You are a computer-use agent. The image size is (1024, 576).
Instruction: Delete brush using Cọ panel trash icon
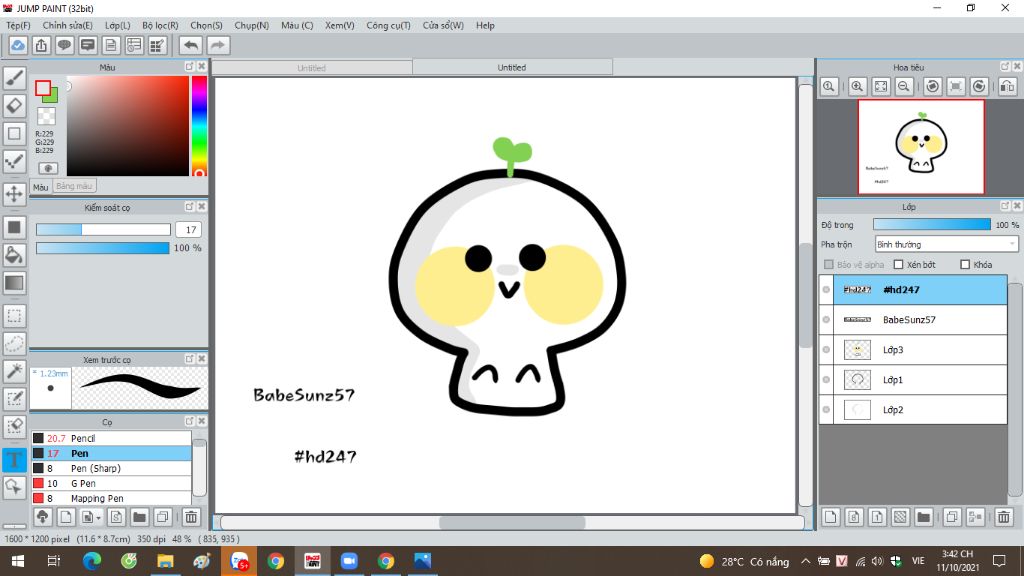click(x=191, y=517)
